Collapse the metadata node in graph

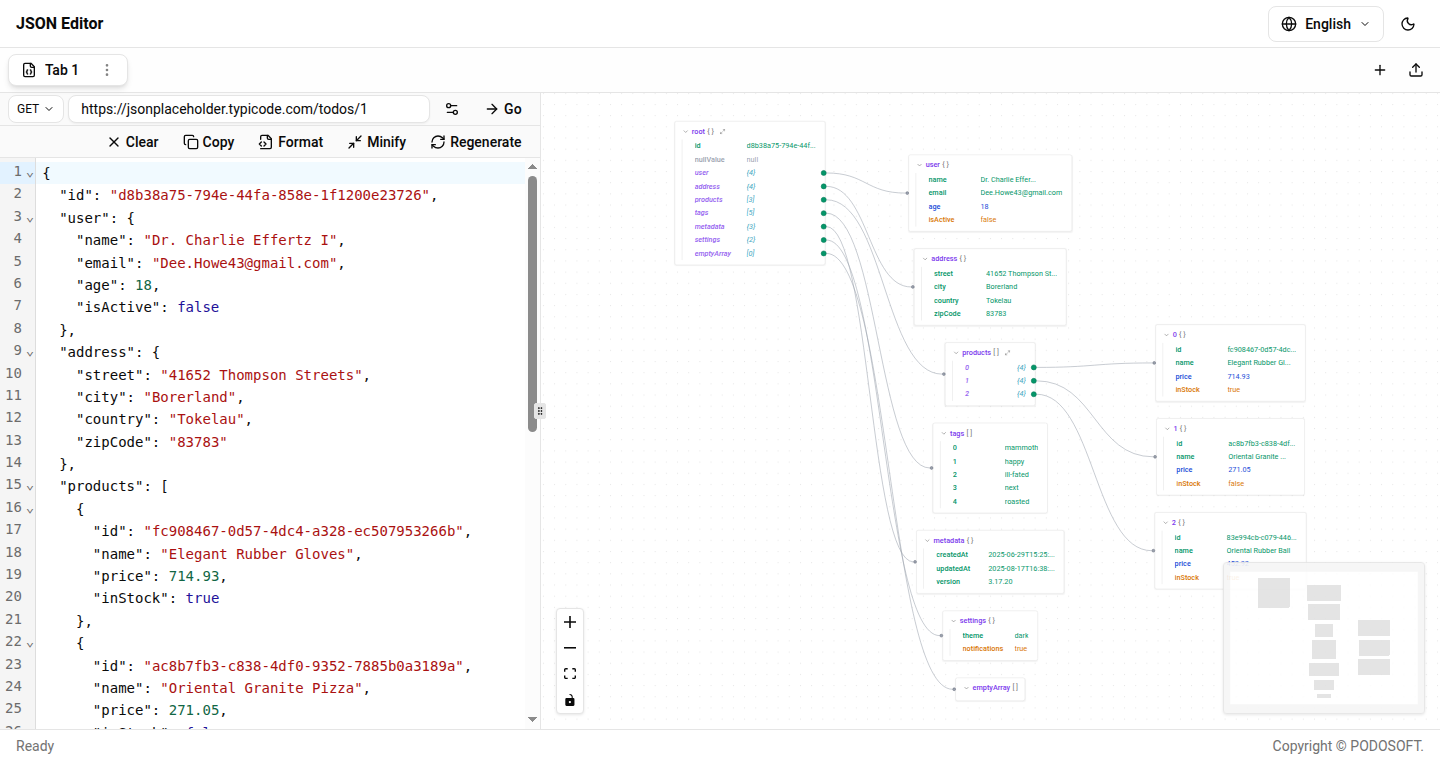(927, 540)
